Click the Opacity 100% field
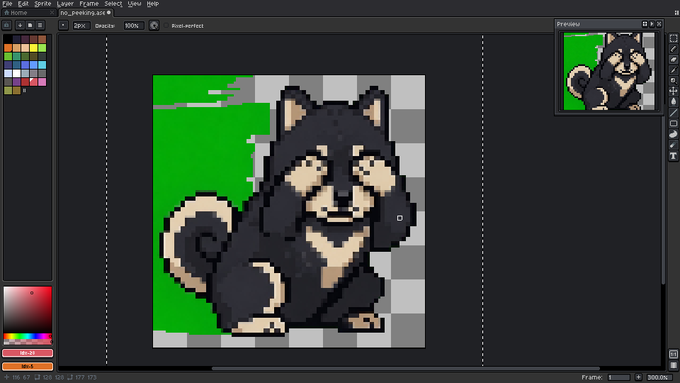 coord(134,26)
